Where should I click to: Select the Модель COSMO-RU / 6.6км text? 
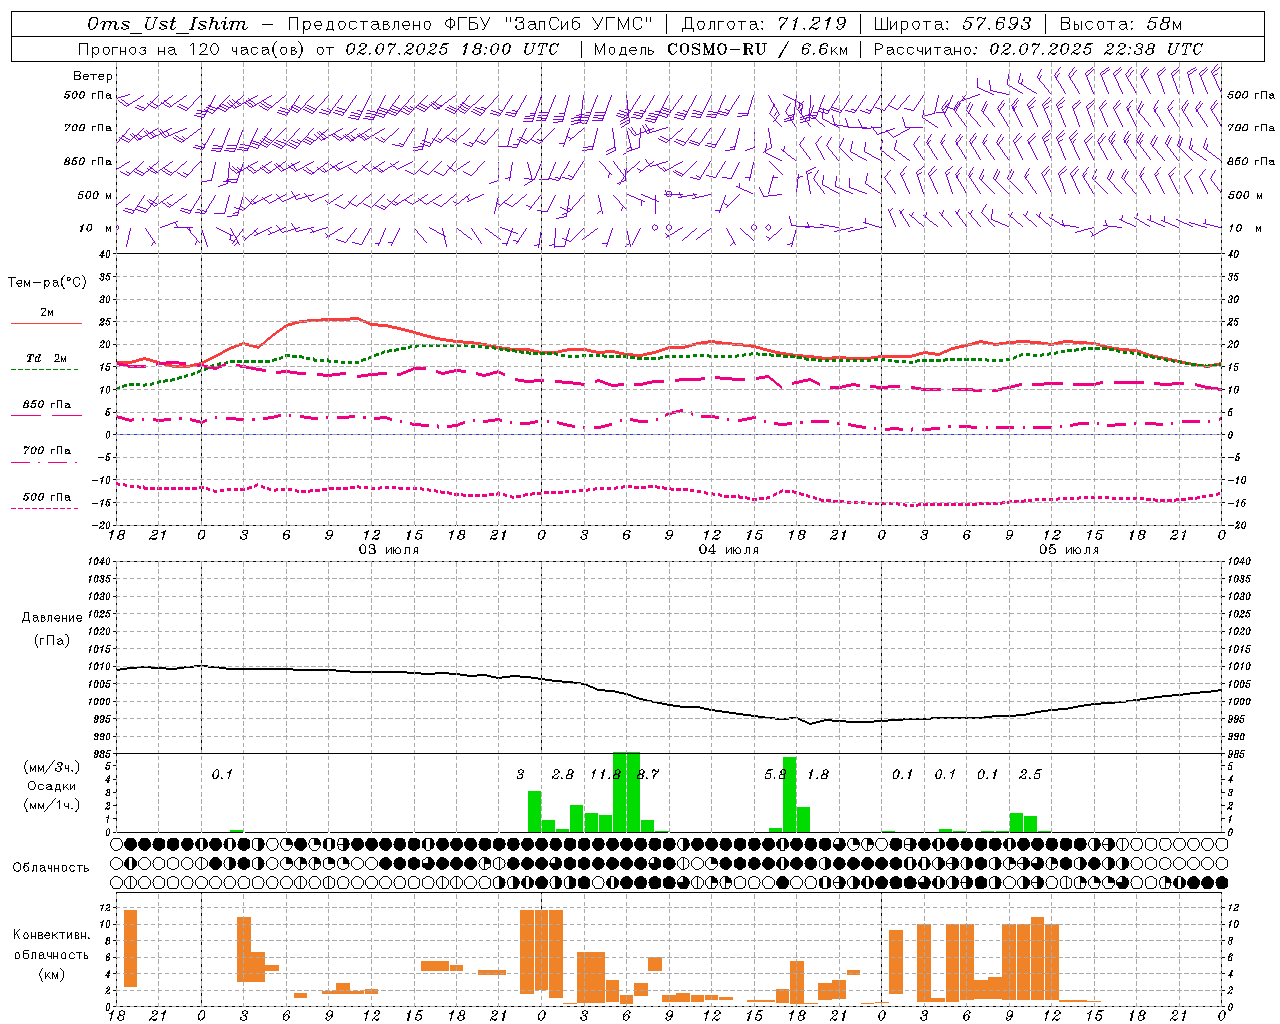721,49
